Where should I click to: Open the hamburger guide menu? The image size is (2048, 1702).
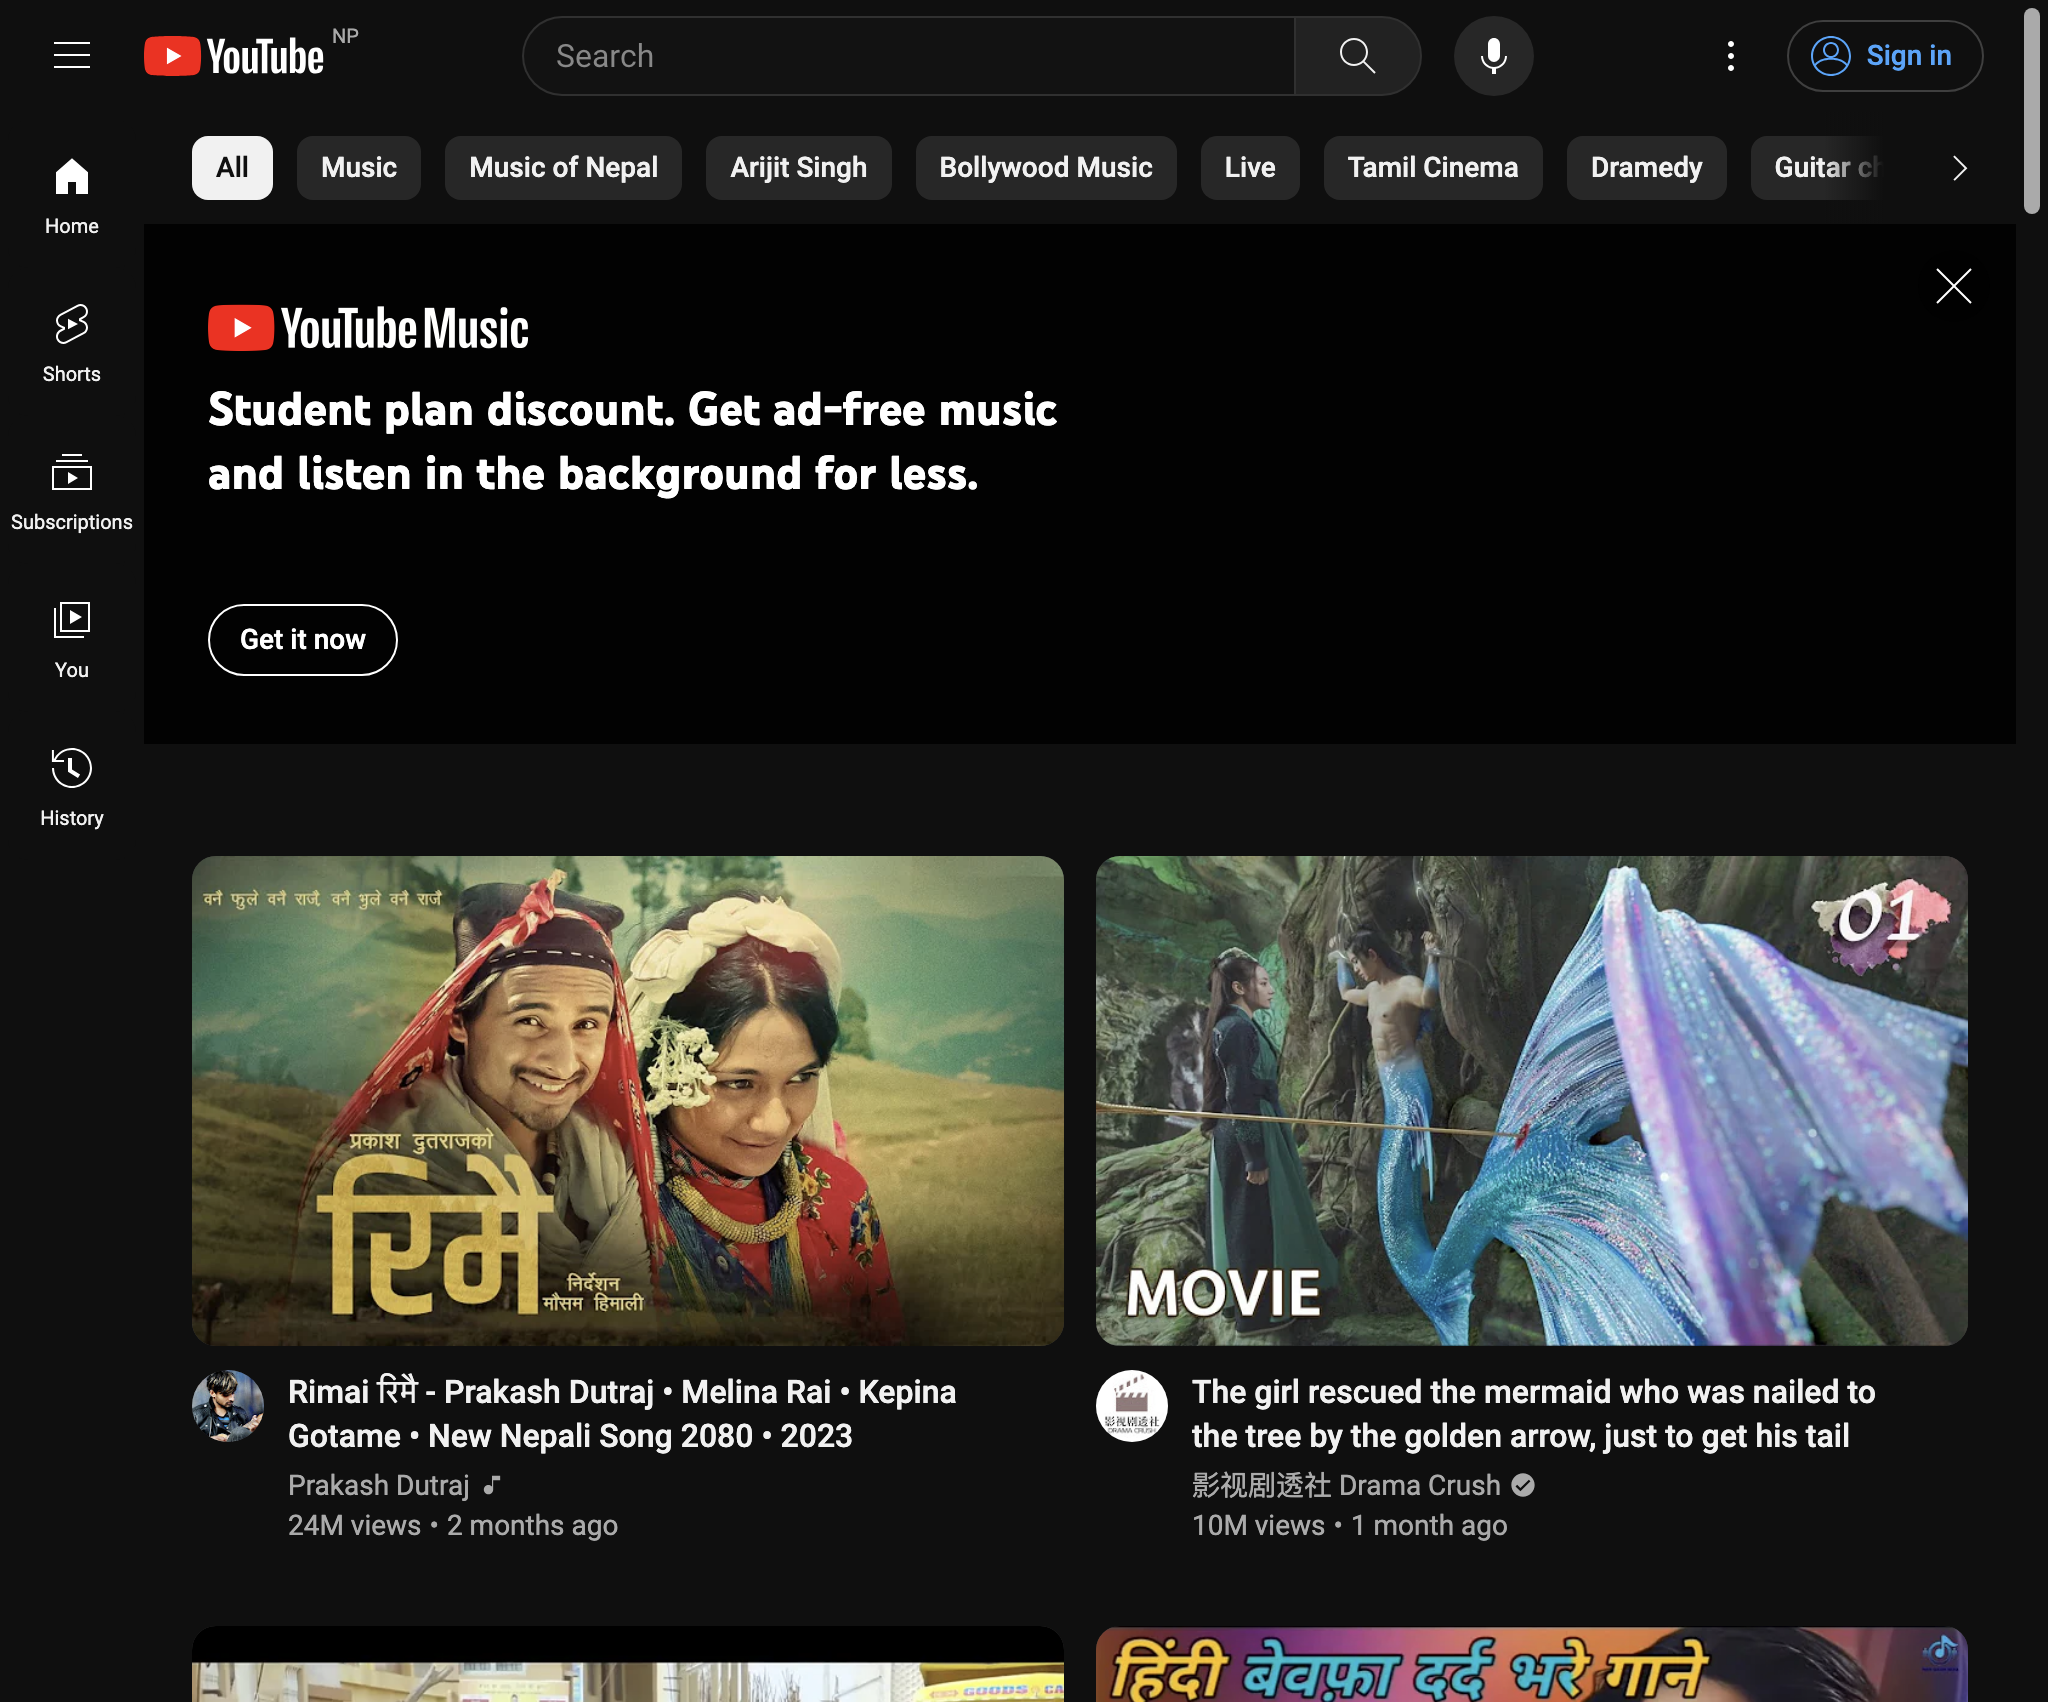pos(72,56)
